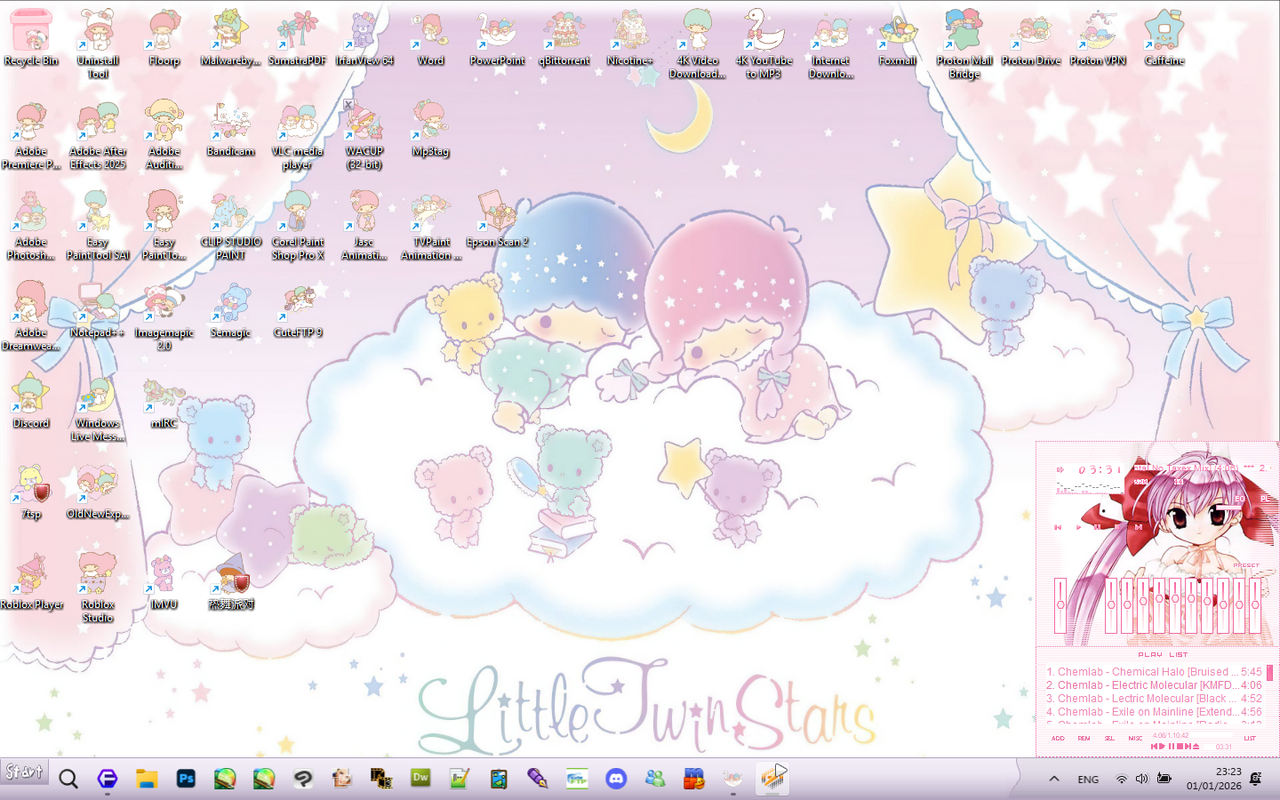The width and height of the screenshot is (1280, 800).
Task: Launch Caffeine from the desktop
Action: tap(1164, 38)
